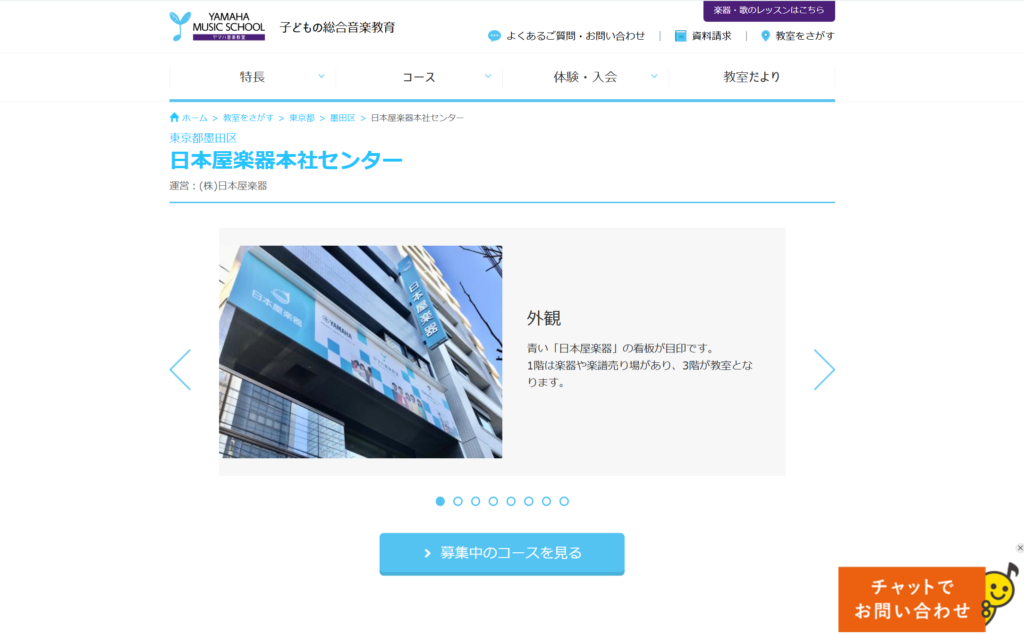Open the 特長 navigation menu

pos(252,77)
